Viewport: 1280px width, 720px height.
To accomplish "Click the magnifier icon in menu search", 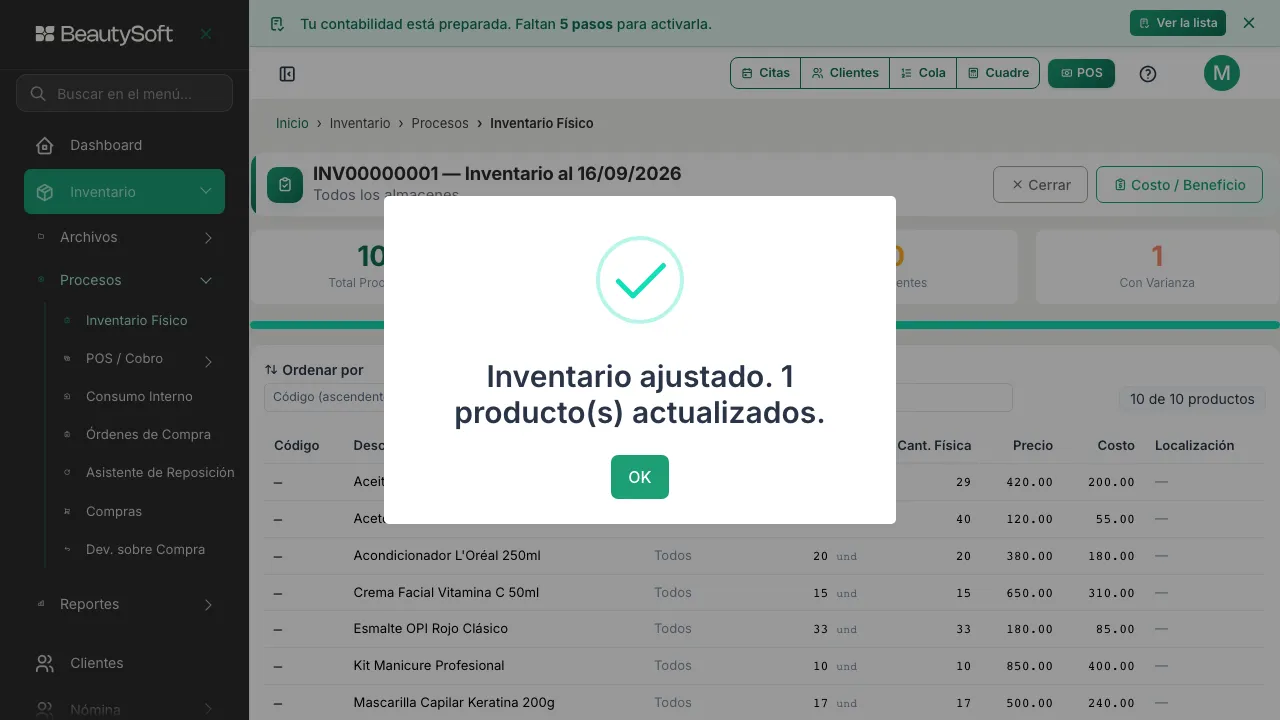I will [x=38, y=94].
